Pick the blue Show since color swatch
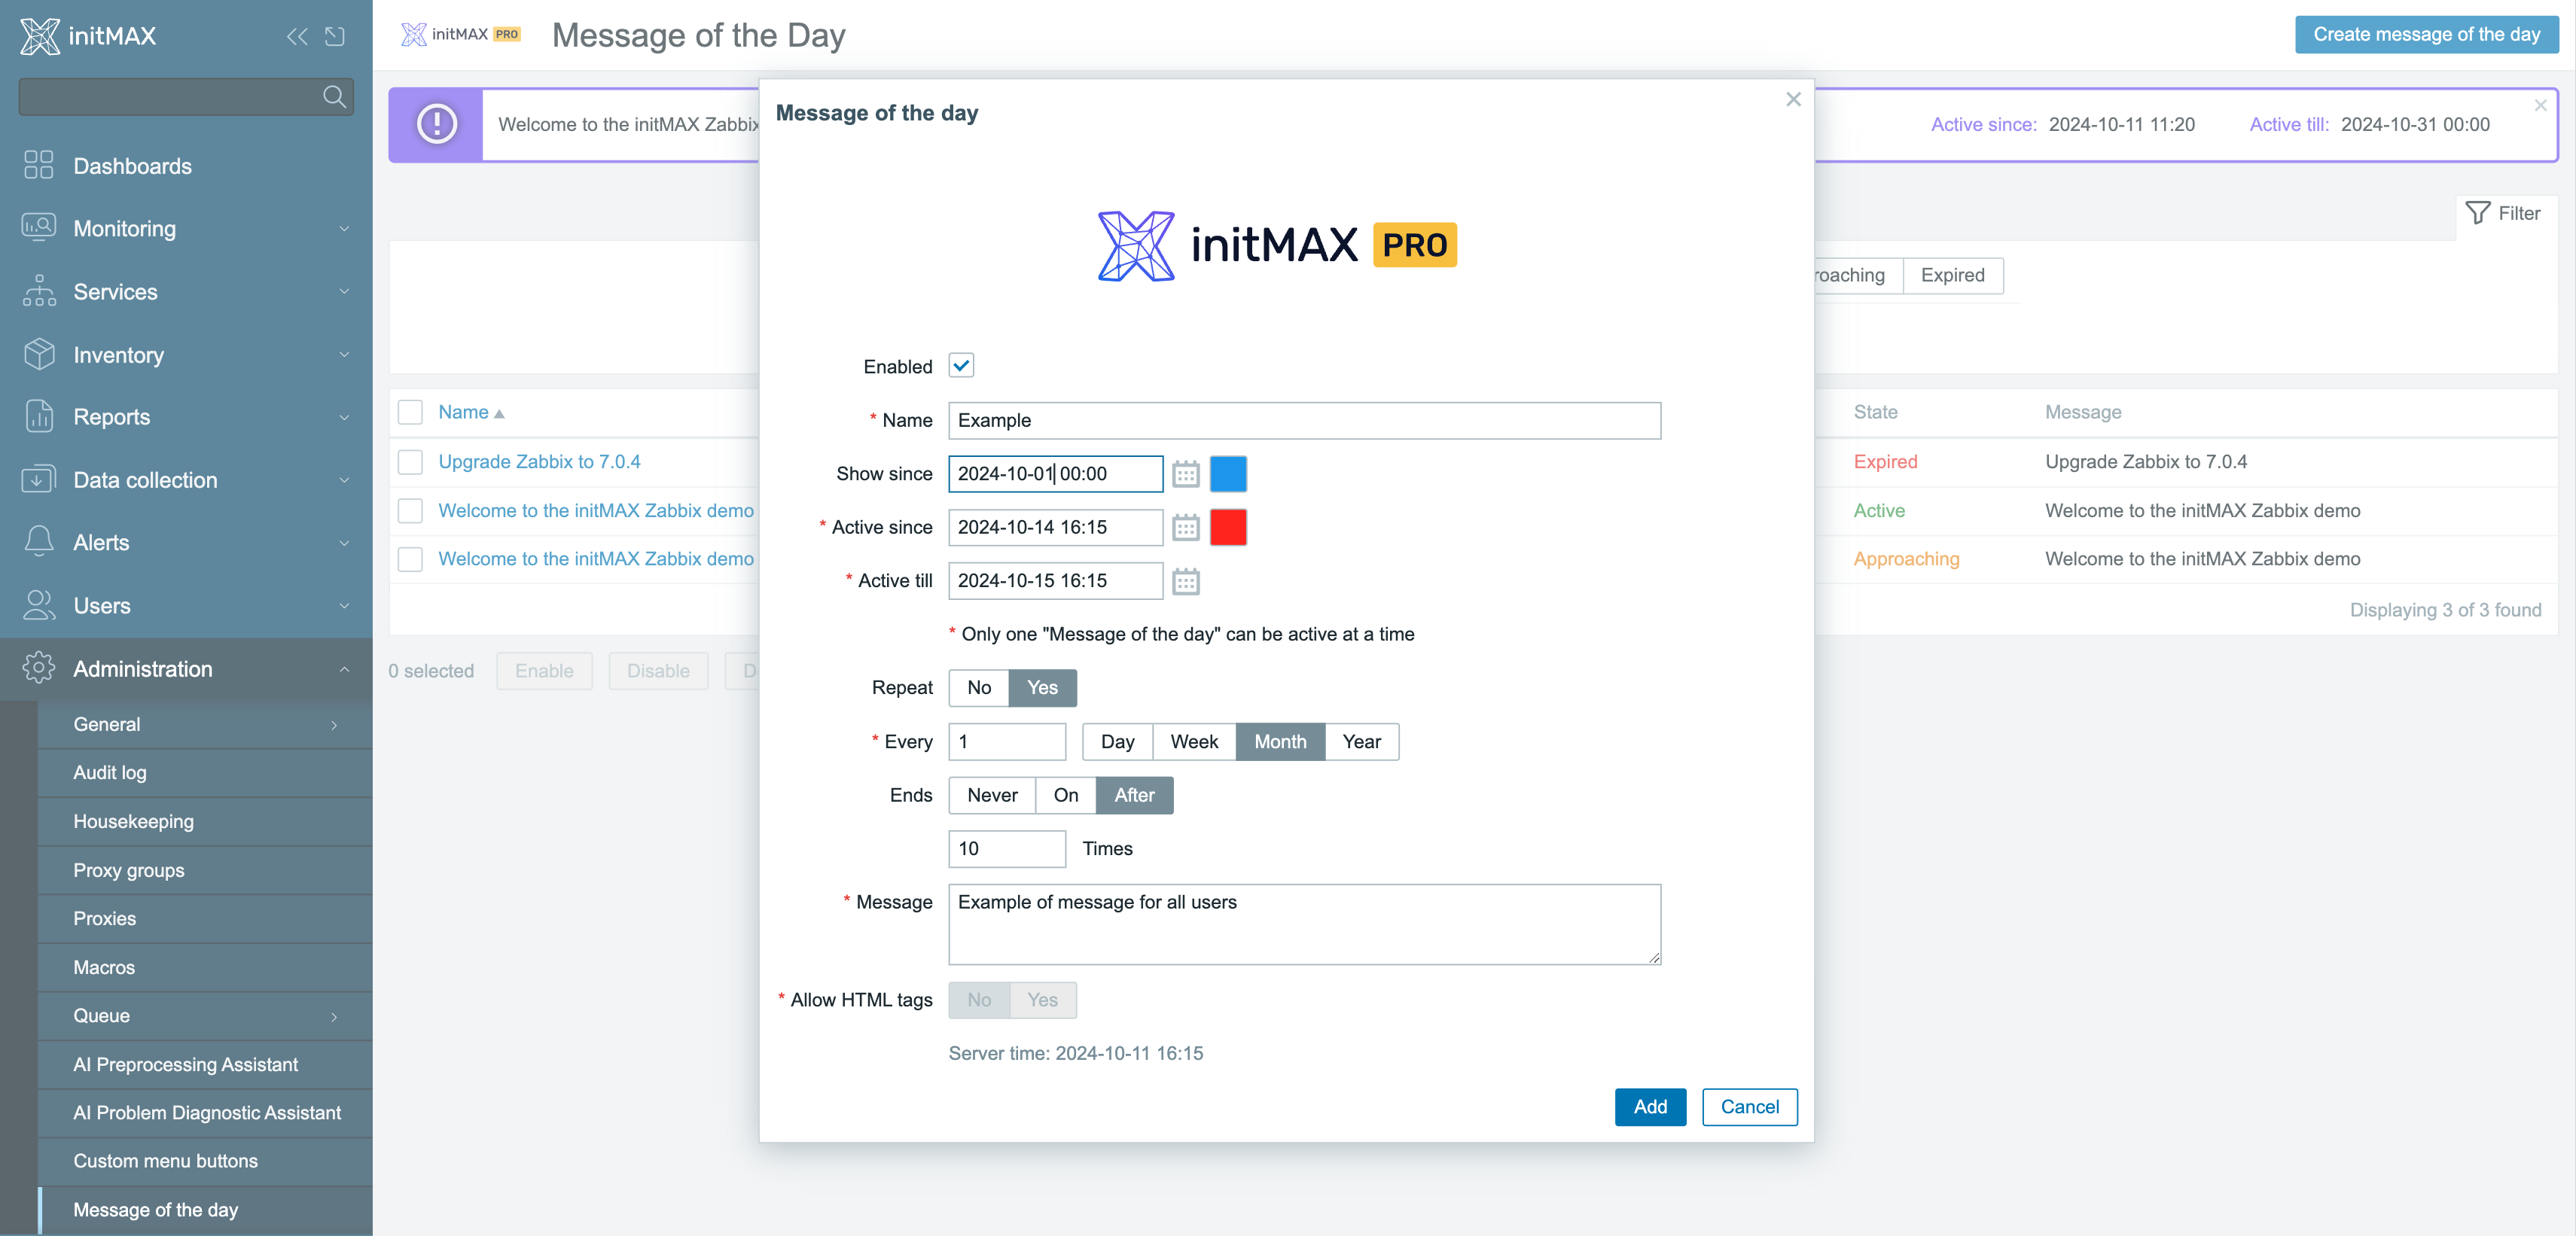This screenshot has height=1236, width=2576. pos(1228,474)
